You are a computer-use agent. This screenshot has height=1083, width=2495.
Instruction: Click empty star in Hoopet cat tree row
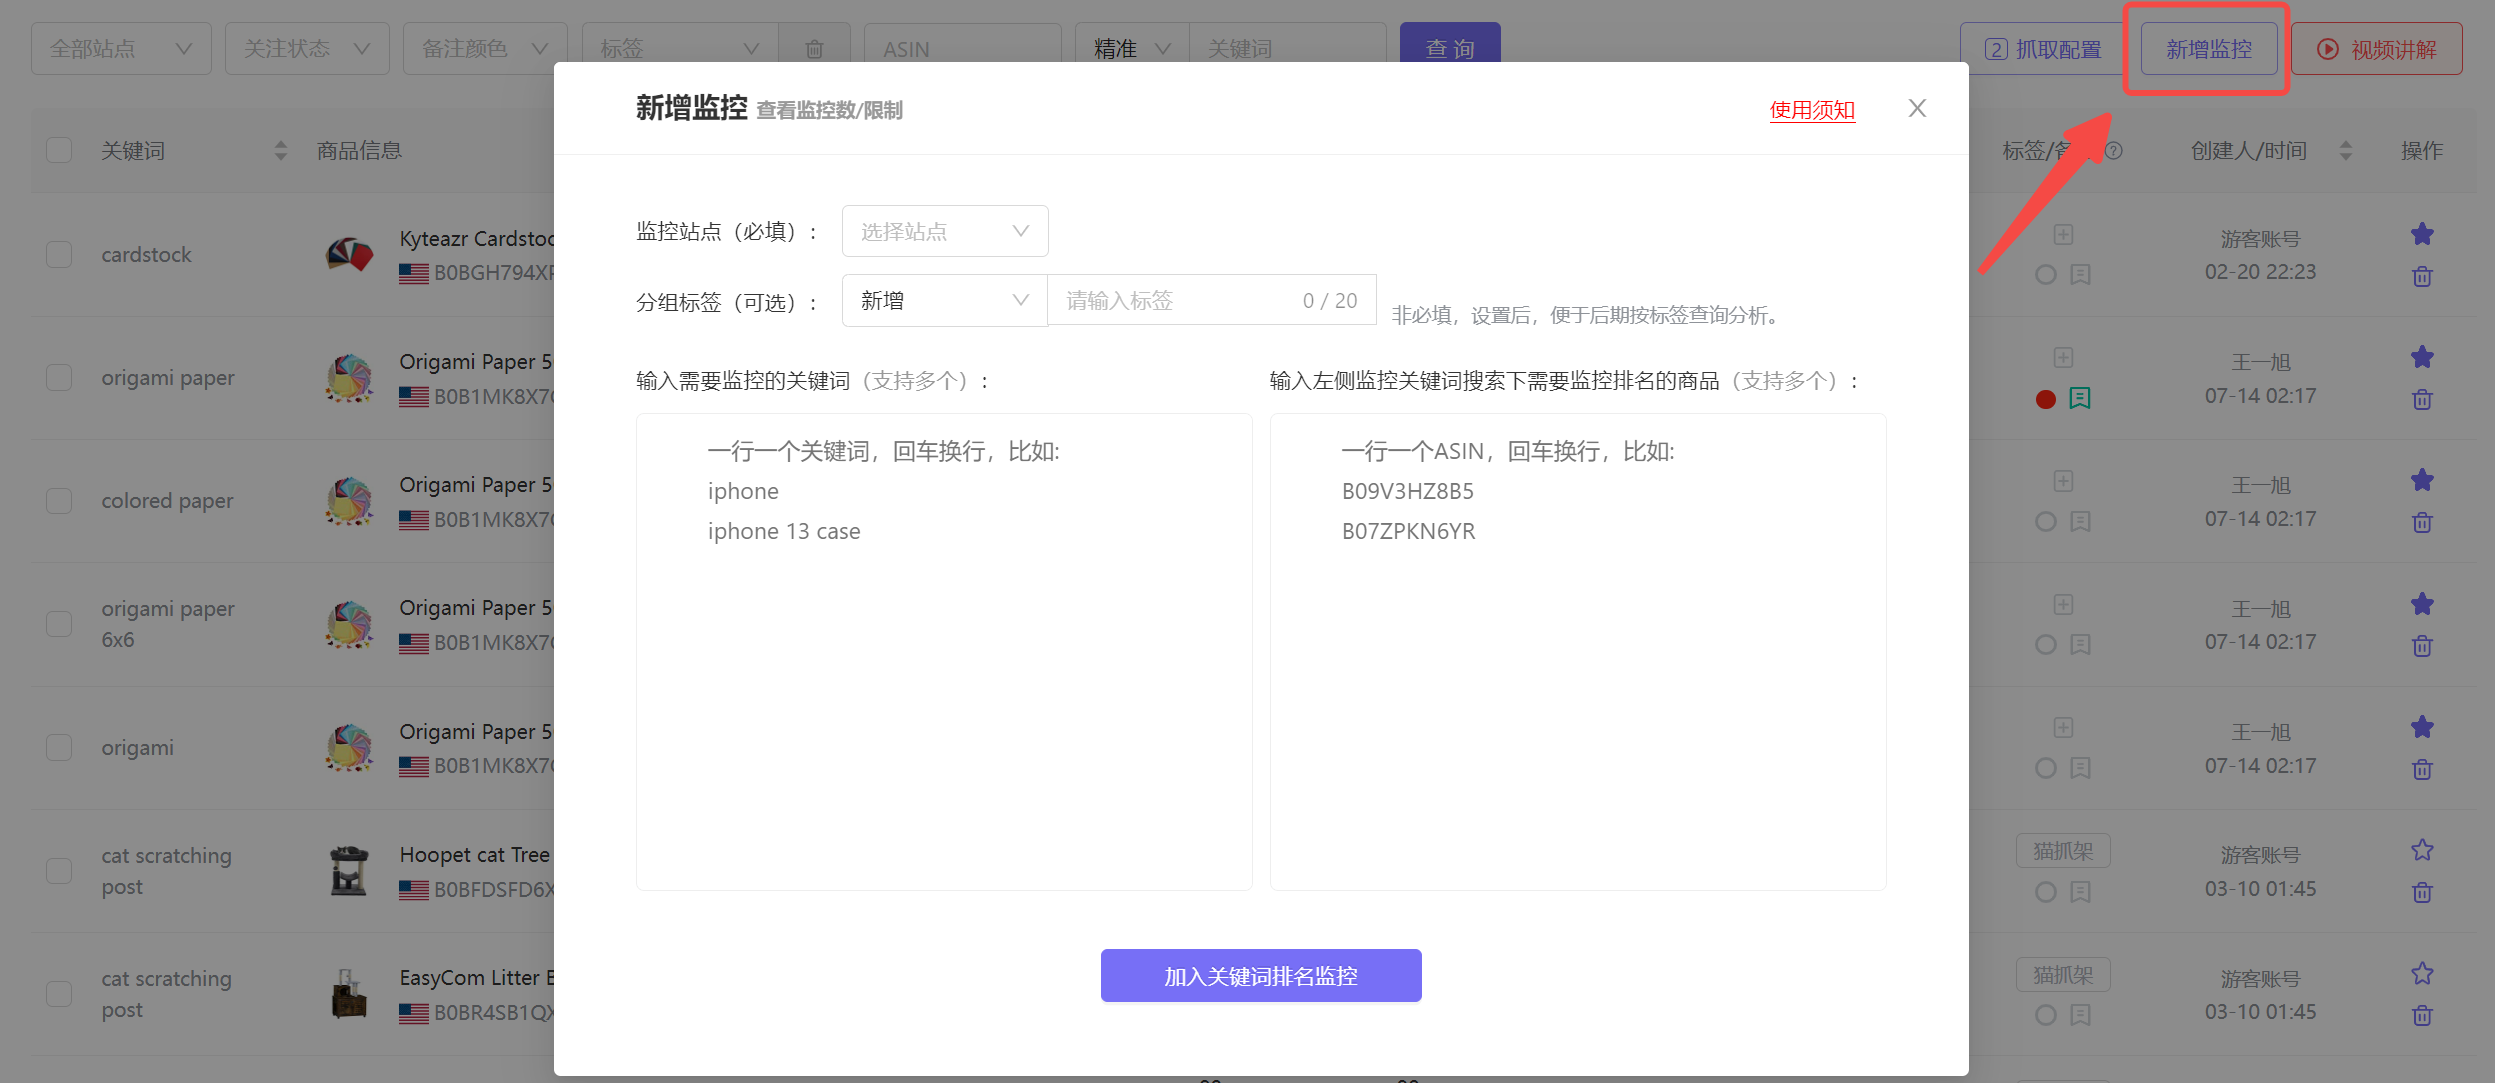(x=2421, y=850)
